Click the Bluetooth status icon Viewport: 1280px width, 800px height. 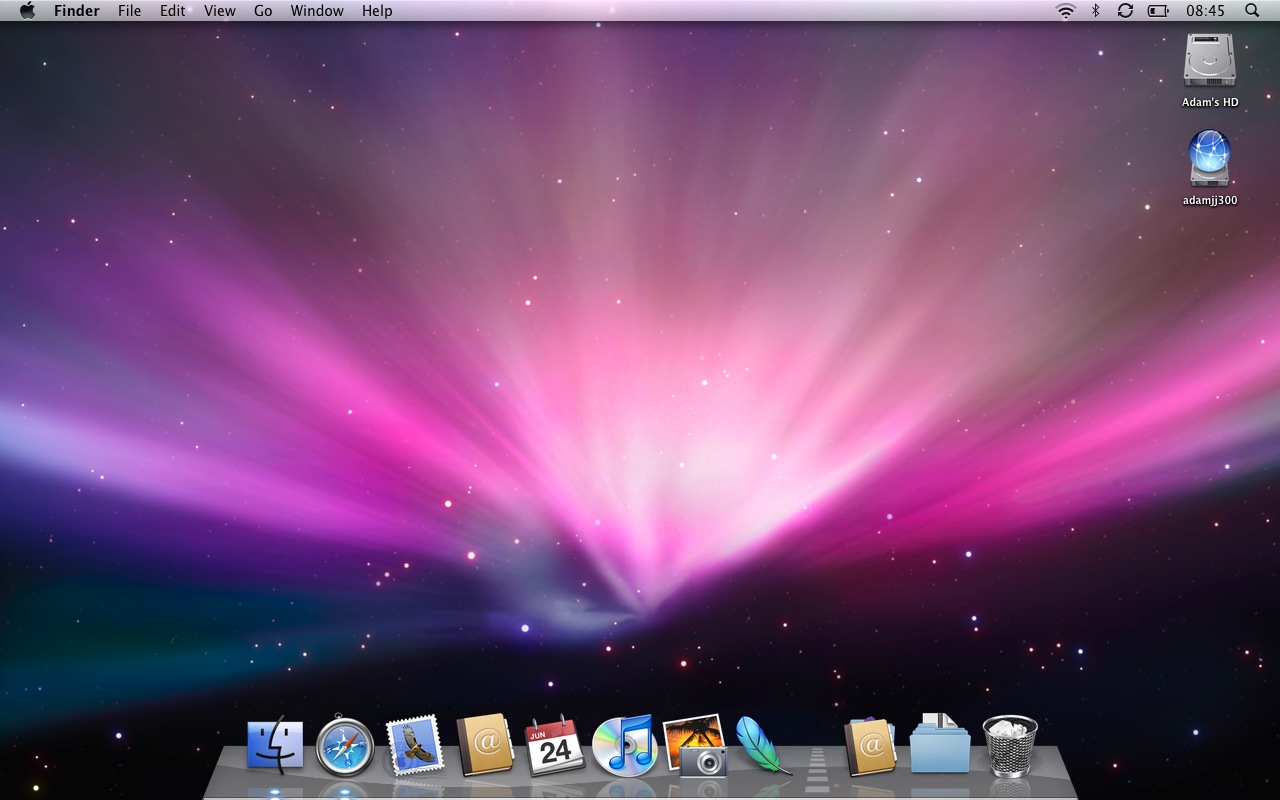pyautogui.click(x=1095, y=11)
